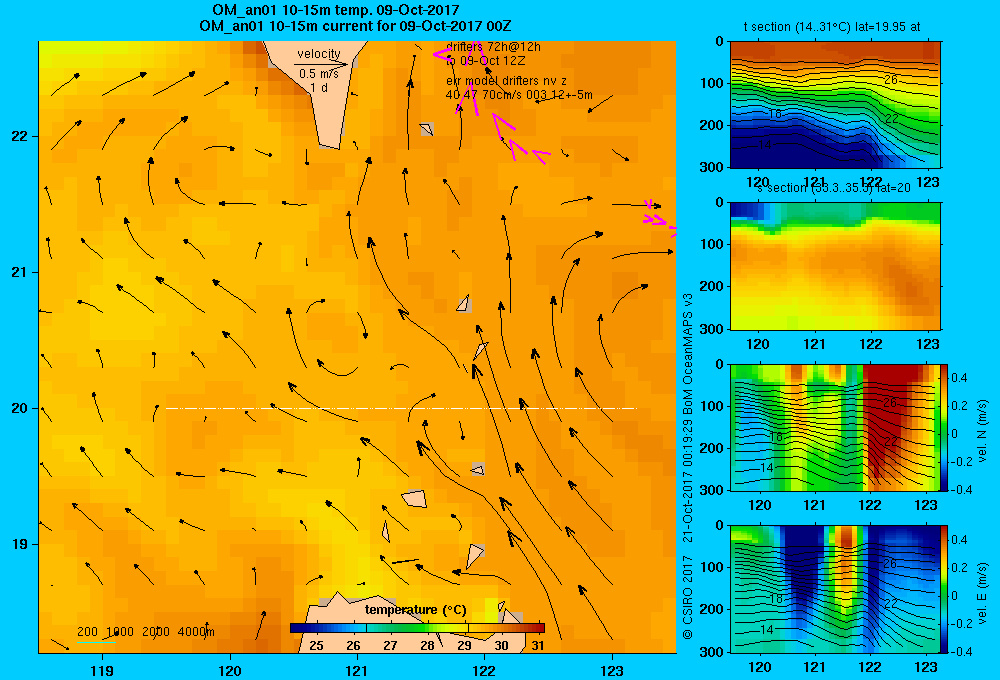
Task: Click the 14 contour label in the vel. E section
Action: click(766, 629)
